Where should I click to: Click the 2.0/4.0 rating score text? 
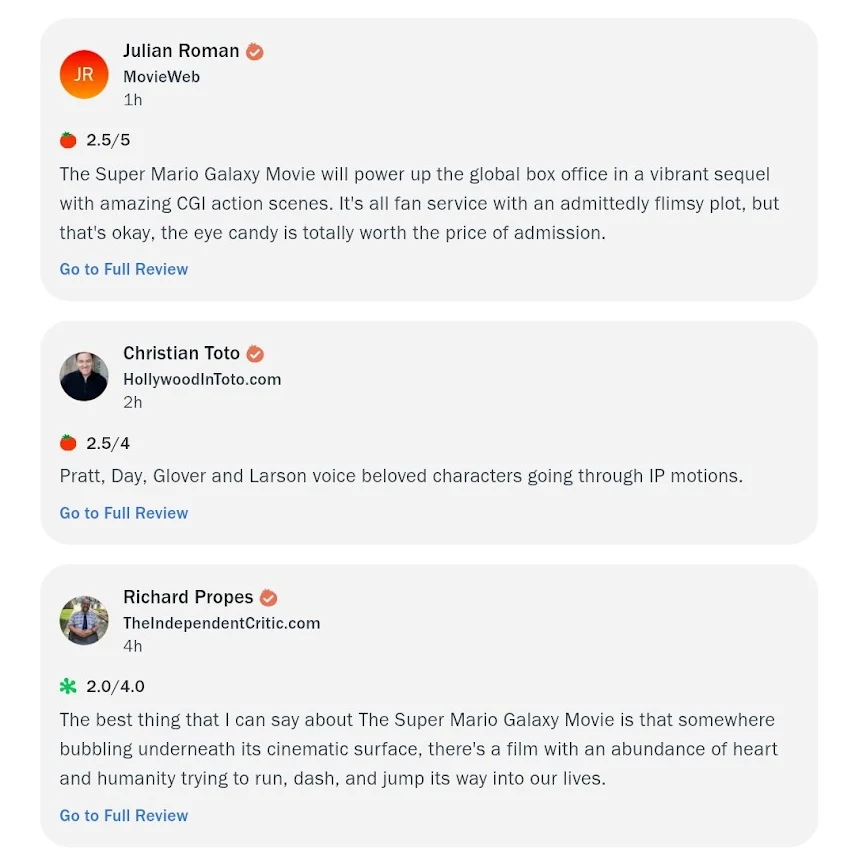pos(116,686)
